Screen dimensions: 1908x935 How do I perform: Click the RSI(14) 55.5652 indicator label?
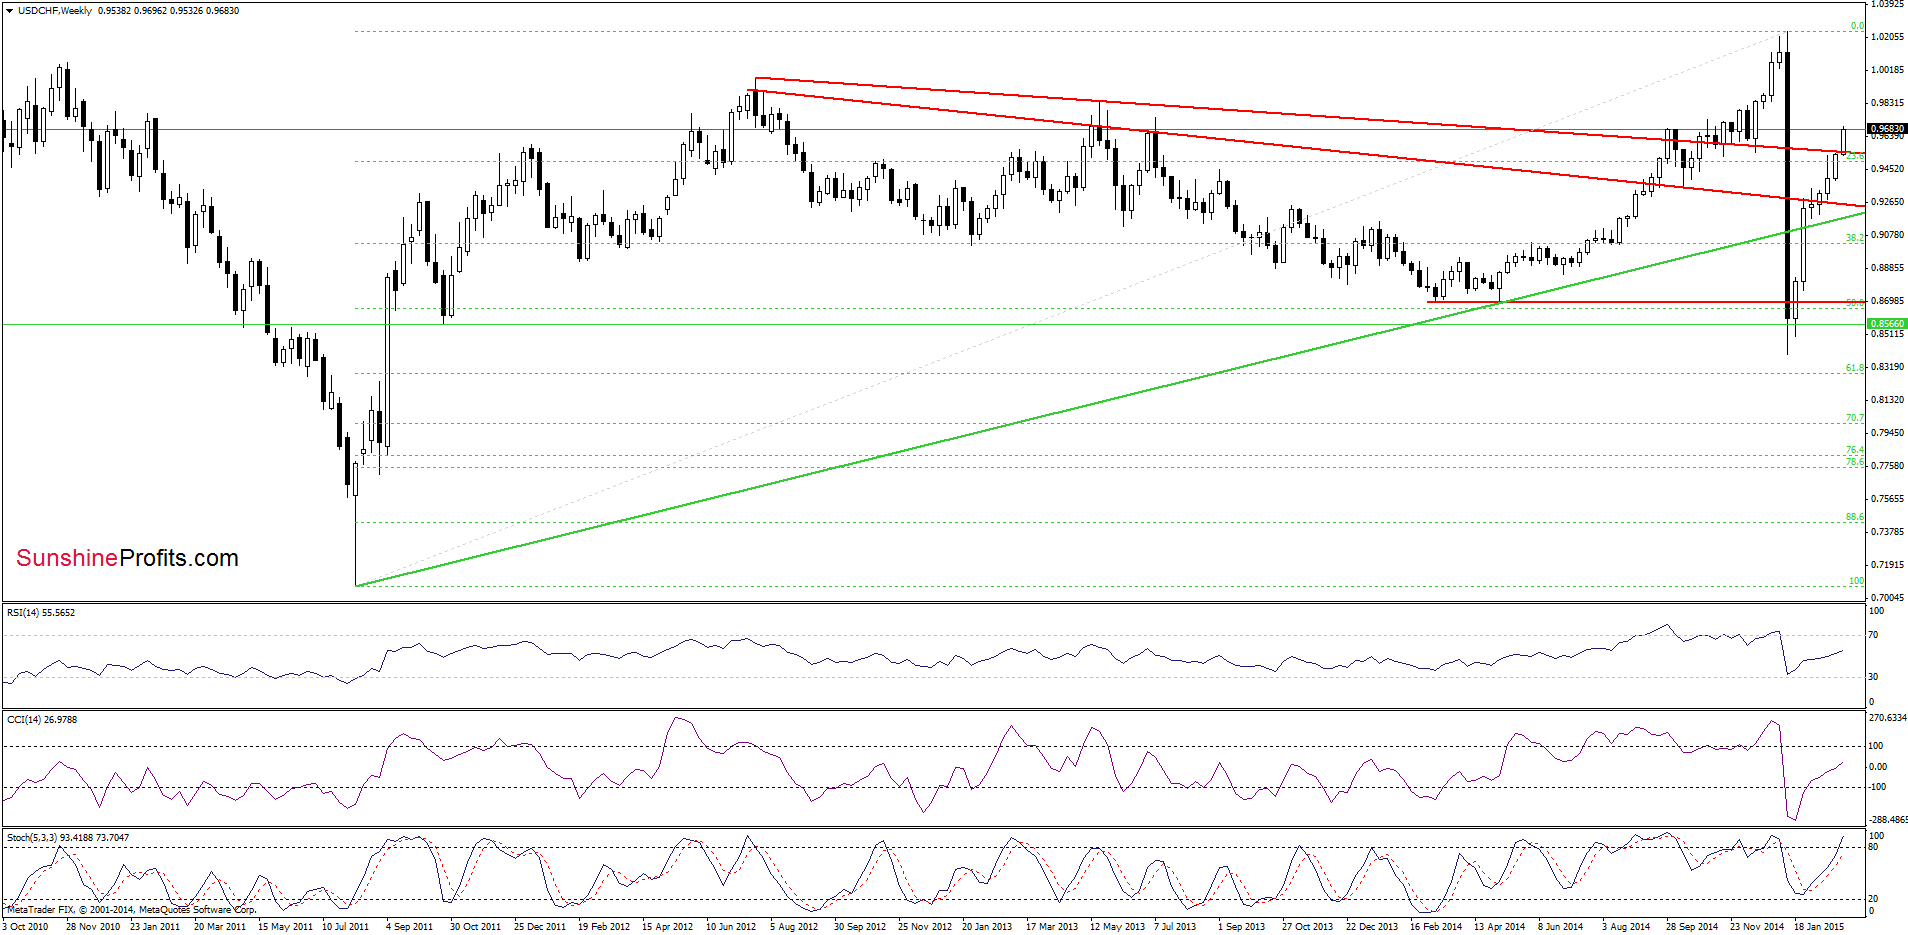(41, 612)
